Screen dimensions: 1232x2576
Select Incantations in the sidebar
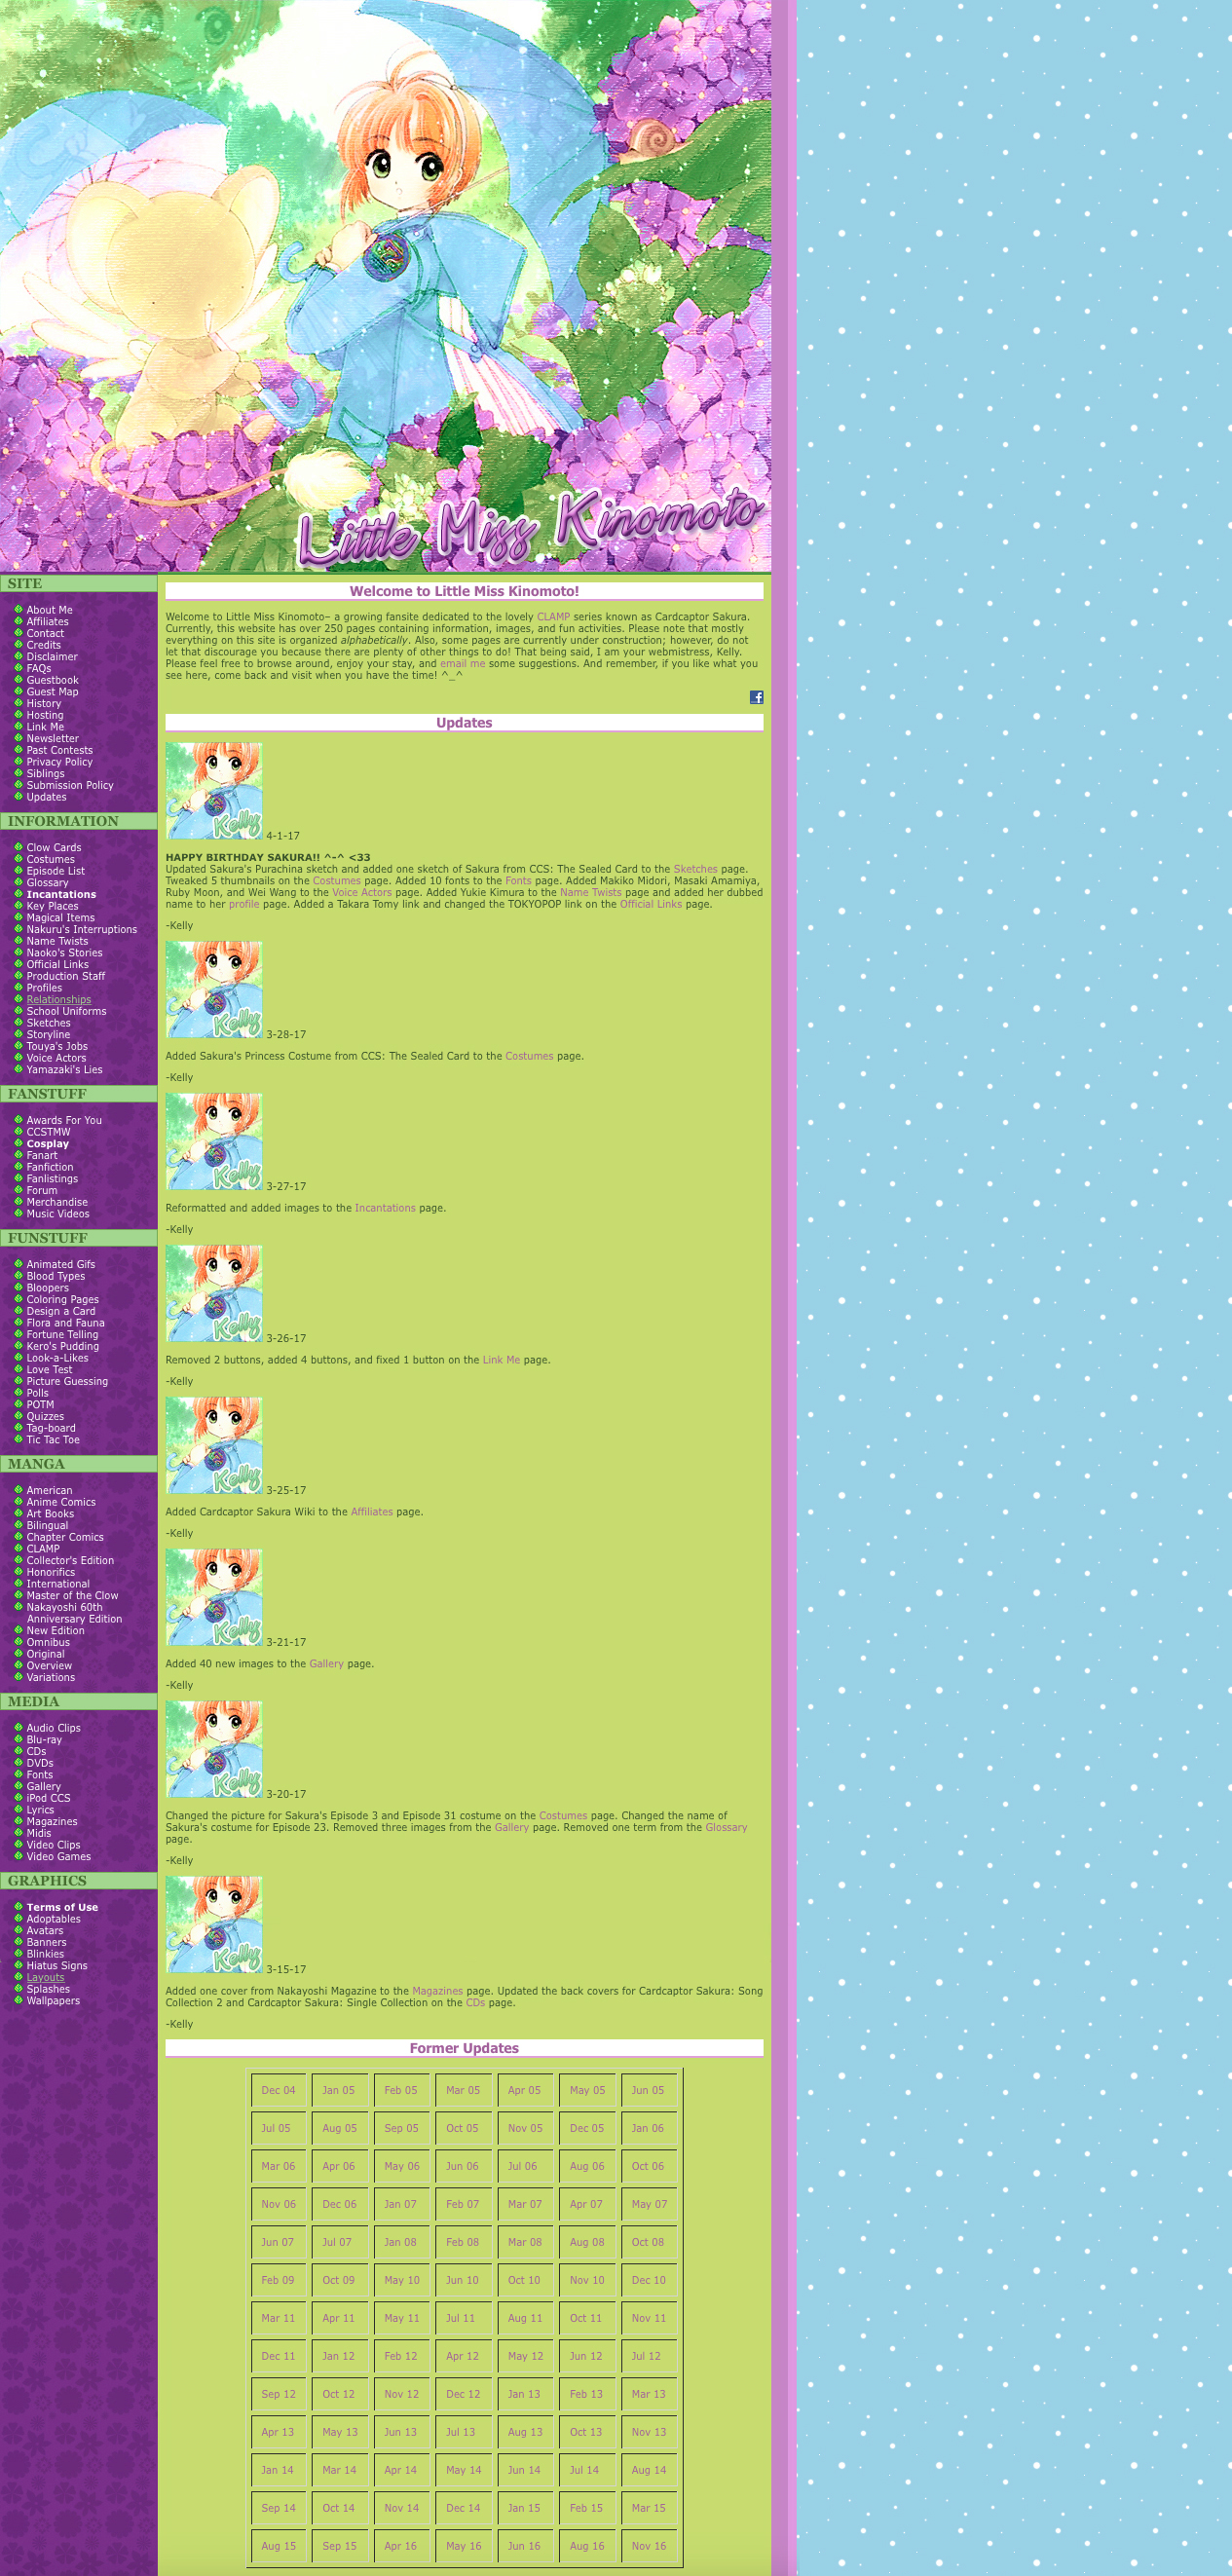click(x=61, y=895)
